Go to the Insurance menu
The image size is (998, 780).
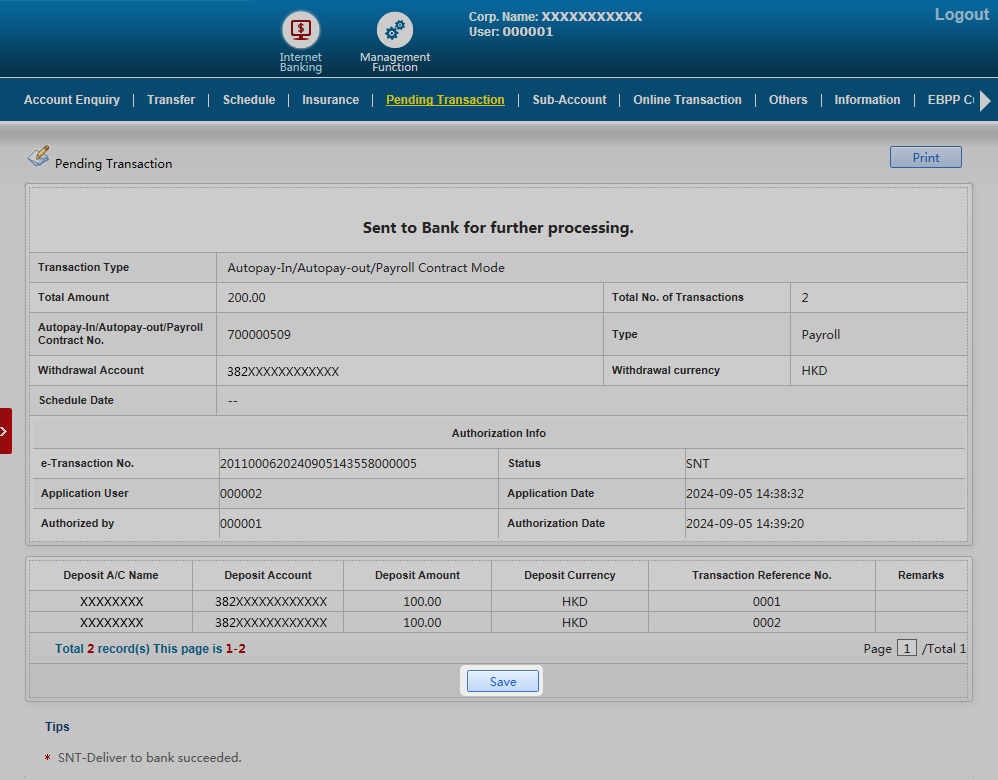[x=330, y=100]
